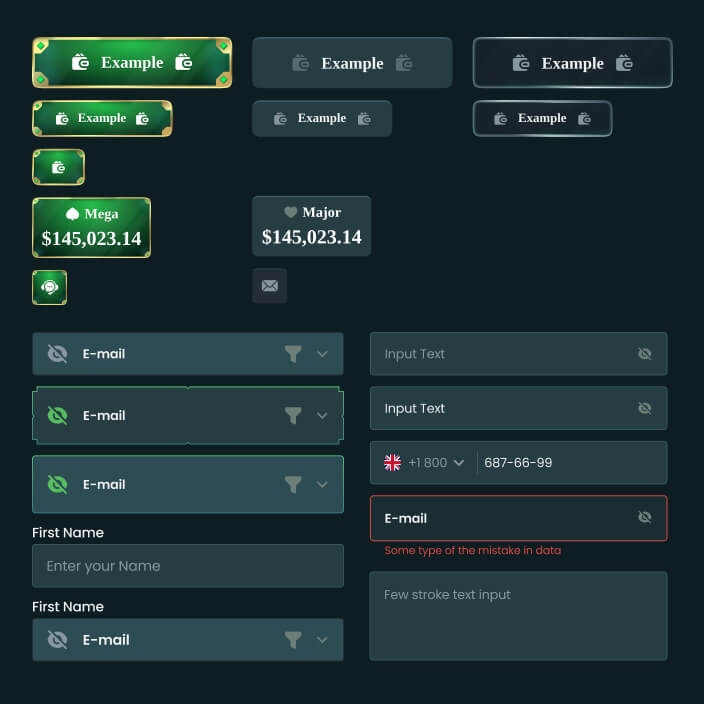Select the green Mega jackpot card
Image resolution: width=704 pixels, height=704 pixels.
point(92,228)
